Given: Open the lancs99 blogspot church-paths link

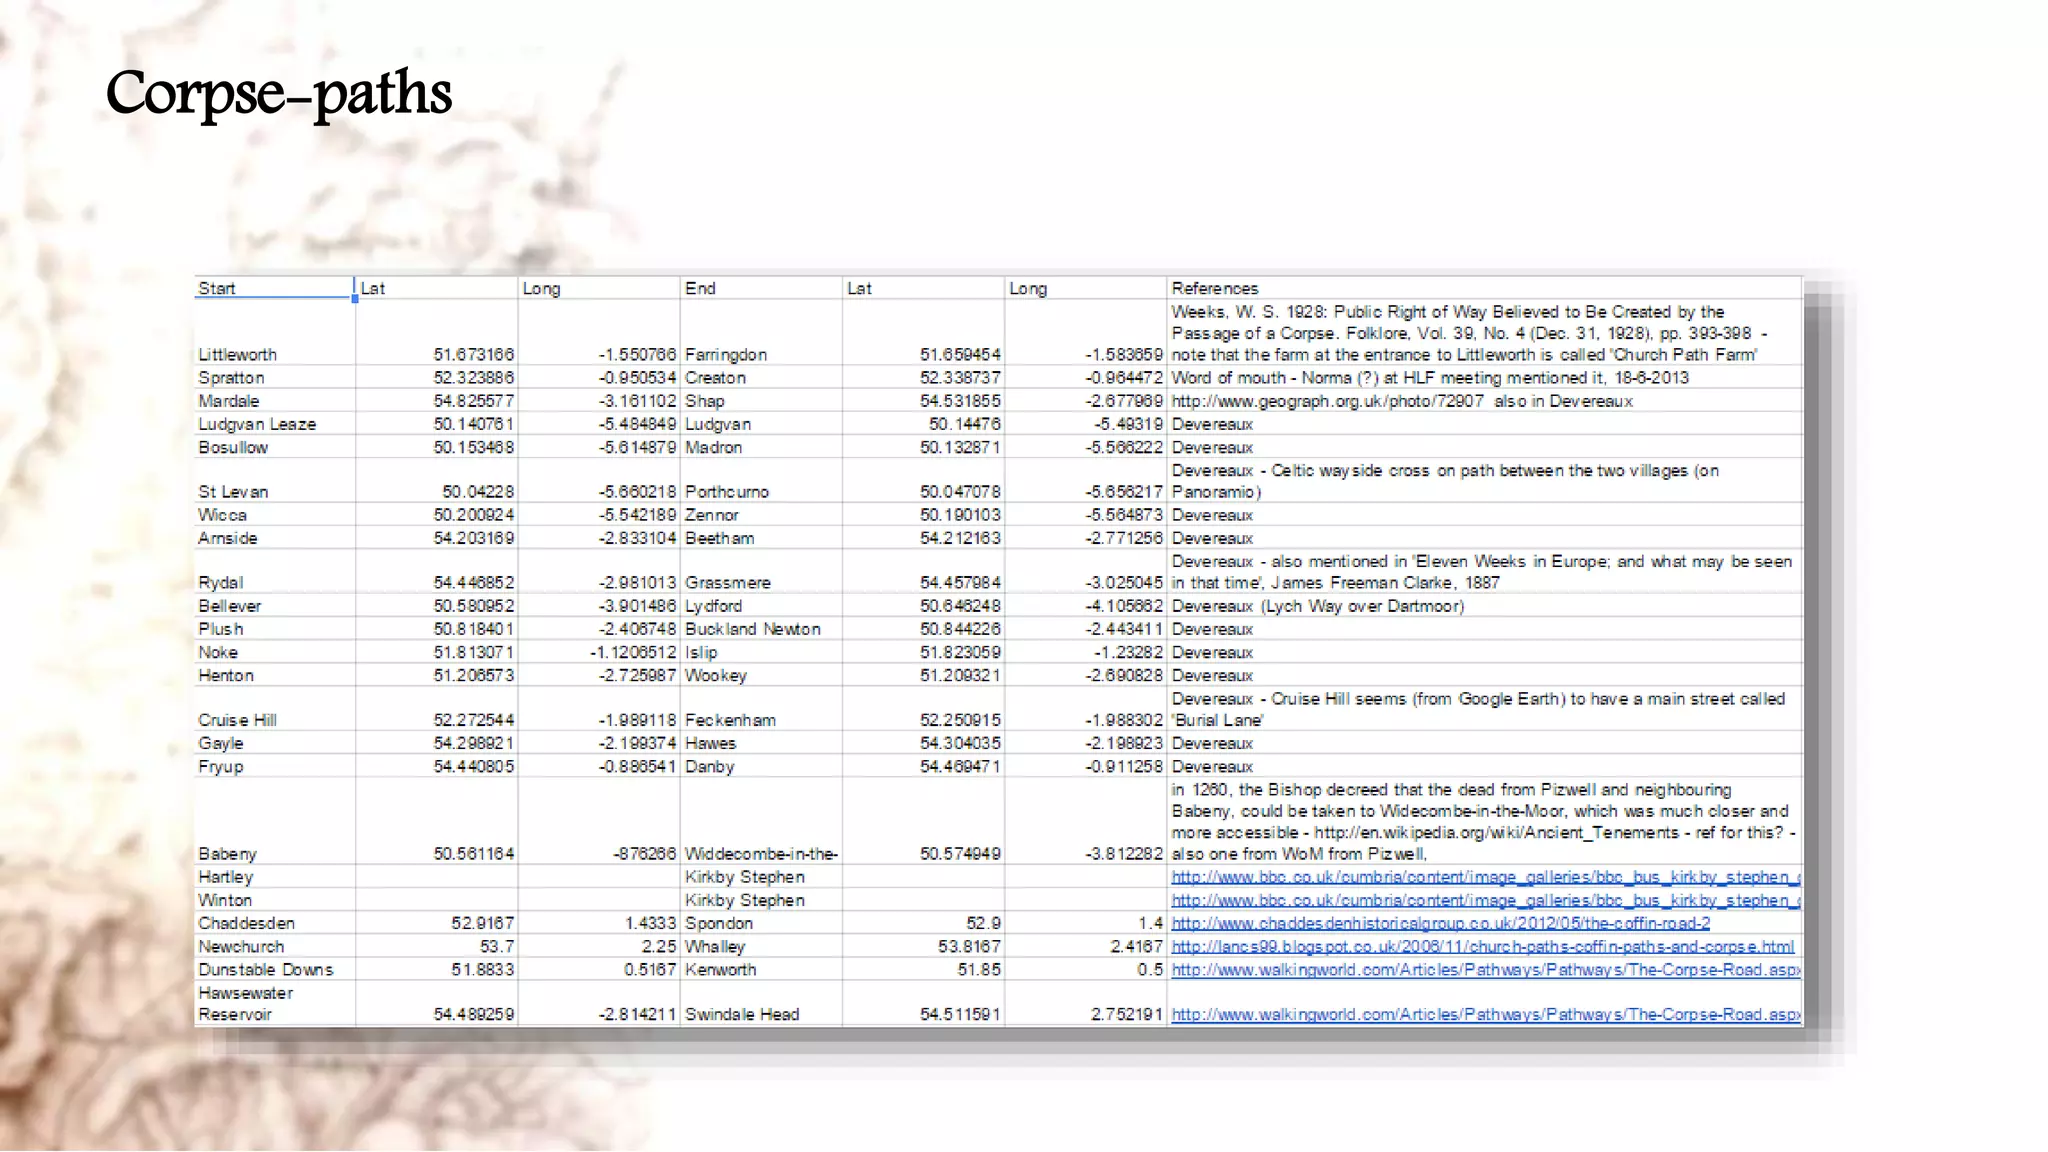Looking at the screenshot, I should click(x=1482, y=946).
